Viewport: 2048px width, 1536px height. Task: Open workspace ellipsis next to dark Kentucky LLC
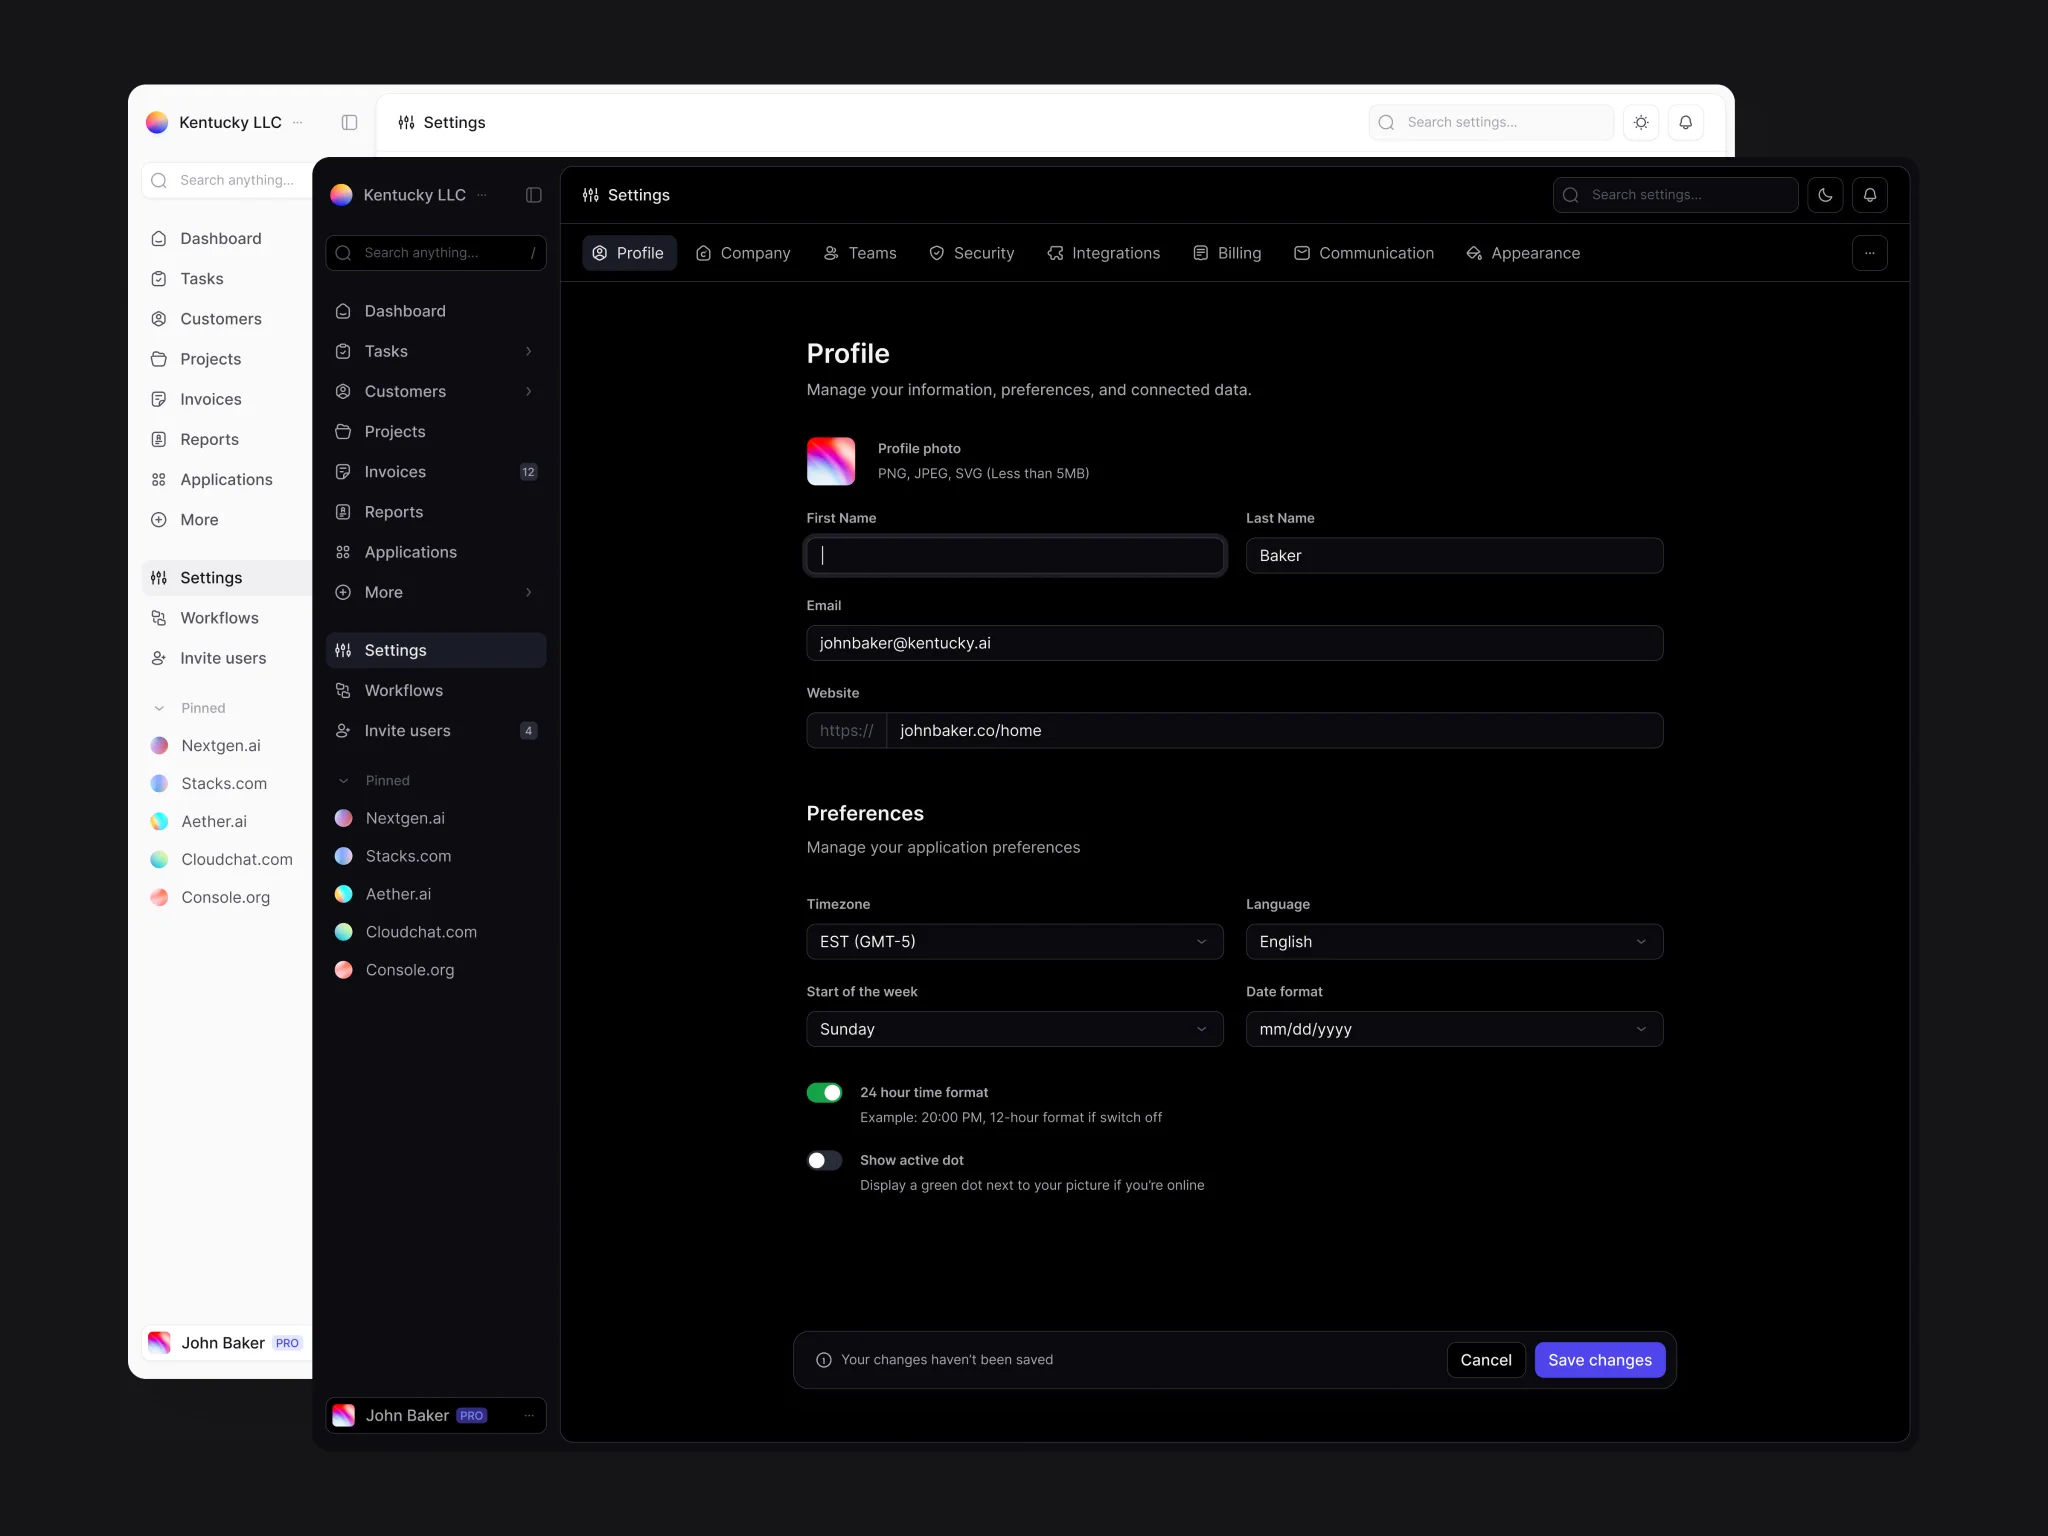[x=482, y=195]
